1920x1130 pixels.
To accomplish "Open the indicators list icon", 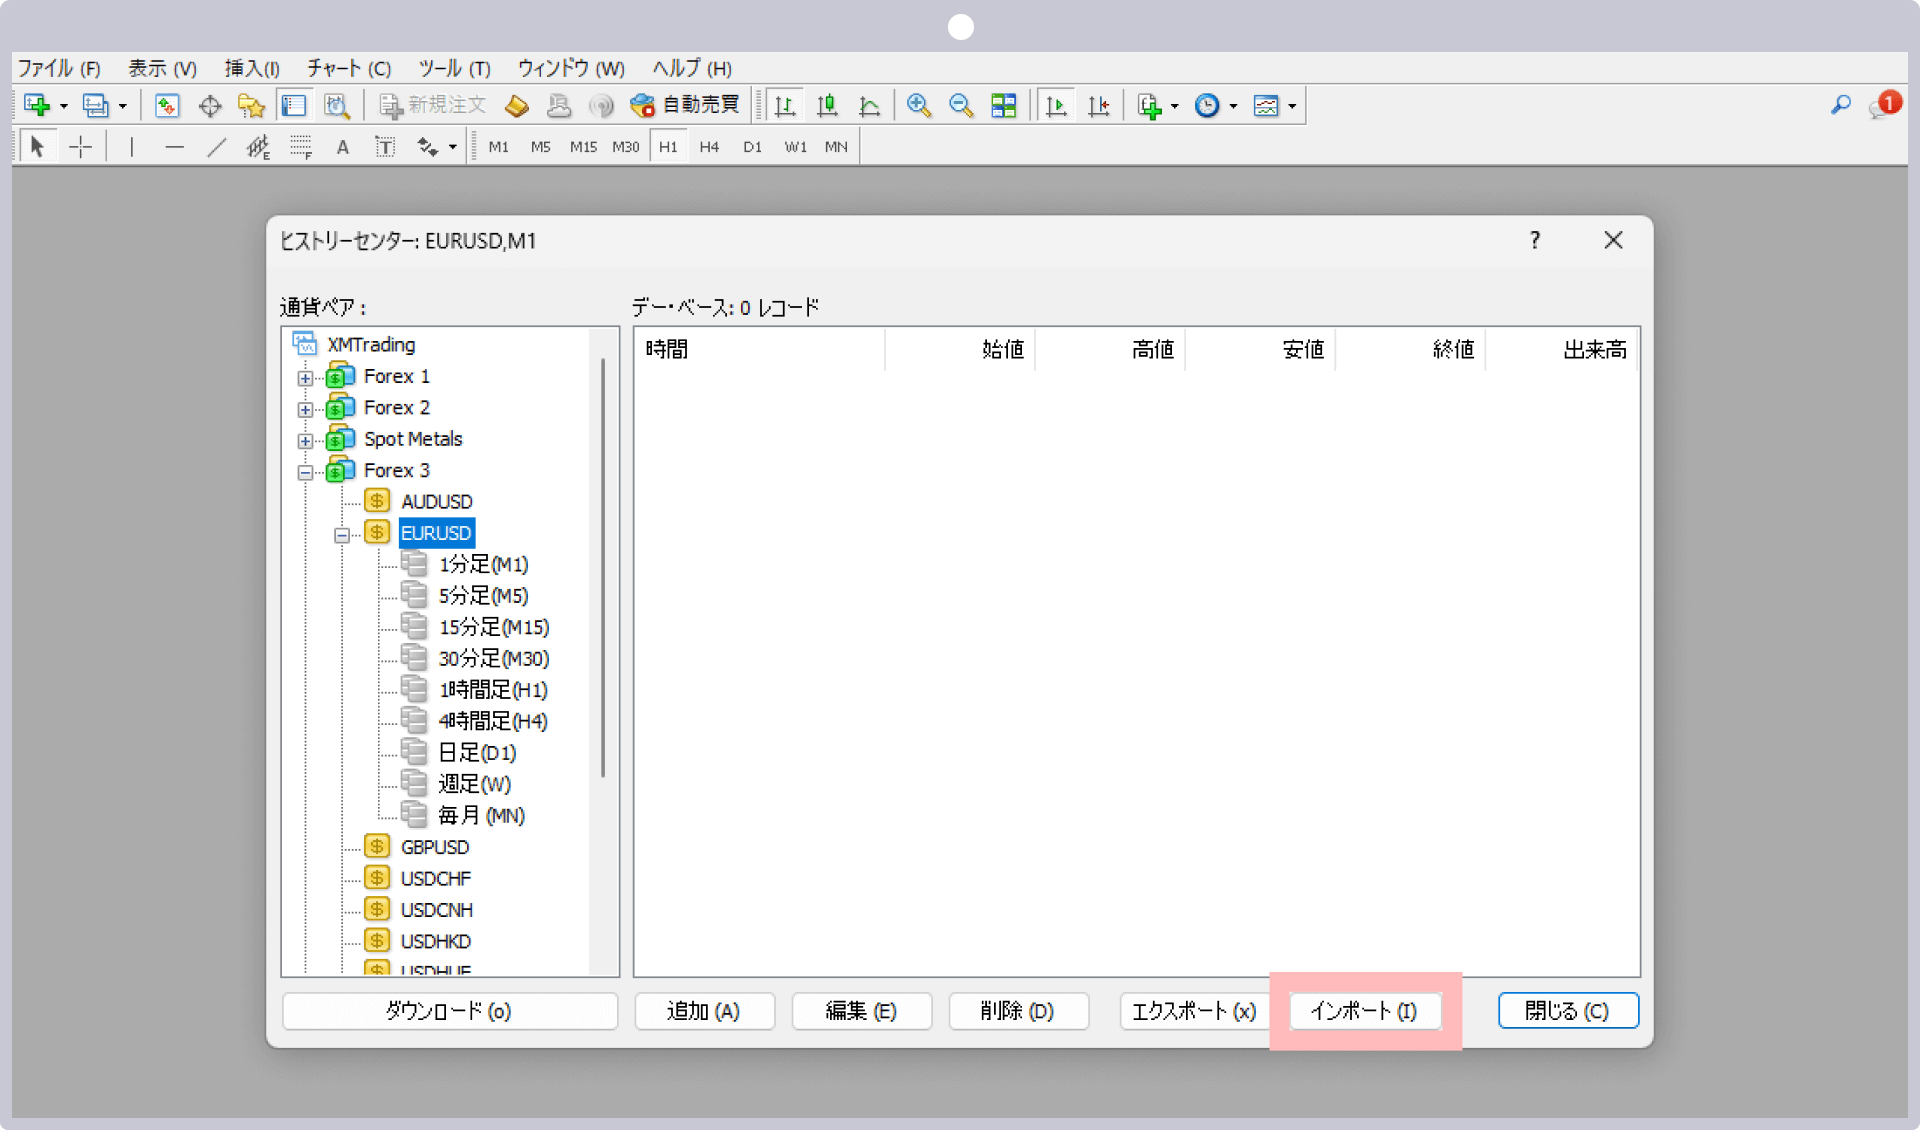I will point(1149,105).
